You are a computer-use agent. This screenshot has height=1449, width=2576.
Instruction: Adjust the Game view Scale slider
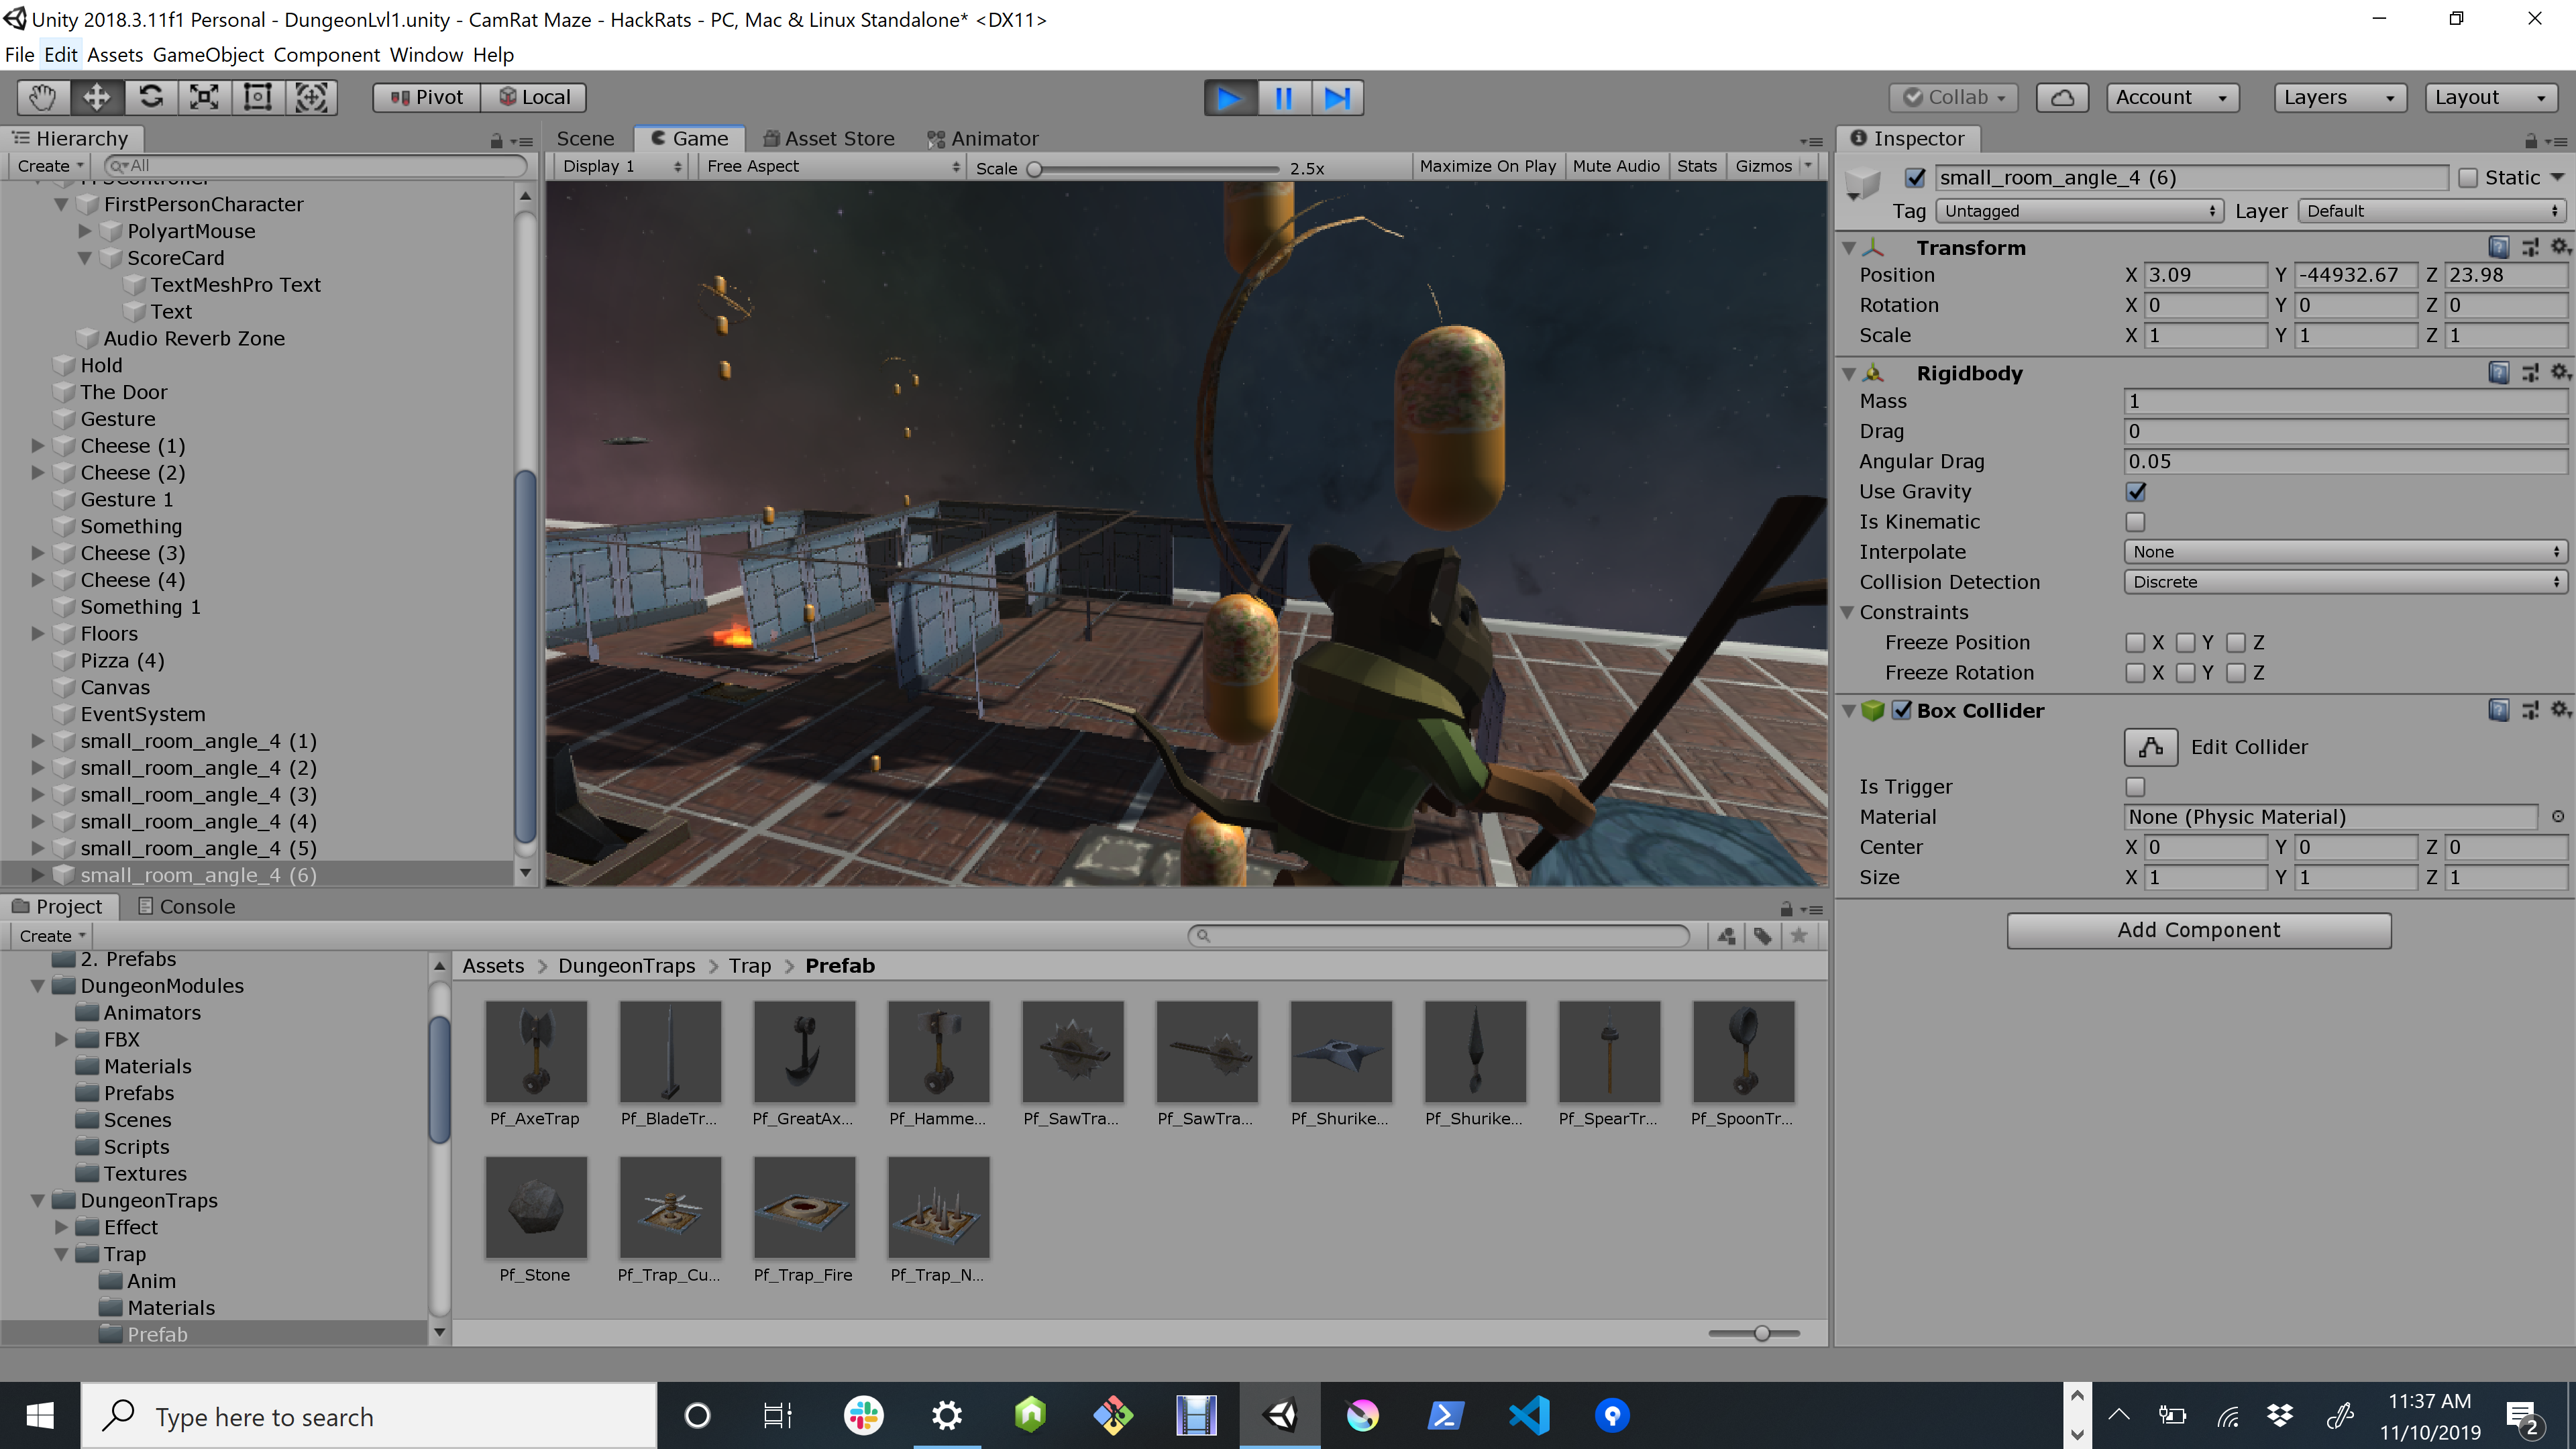1035,168
